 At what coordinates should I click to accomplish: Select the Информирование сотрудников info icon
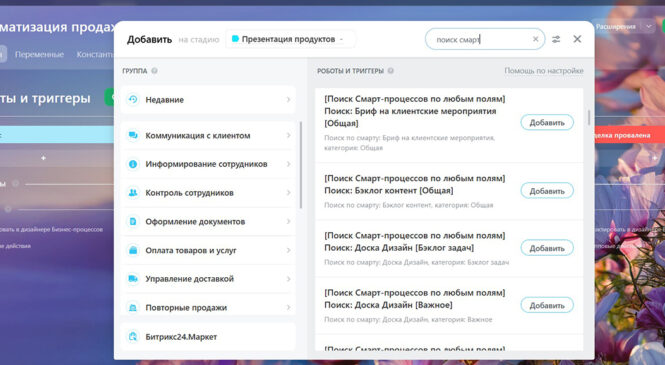point(133,164)
